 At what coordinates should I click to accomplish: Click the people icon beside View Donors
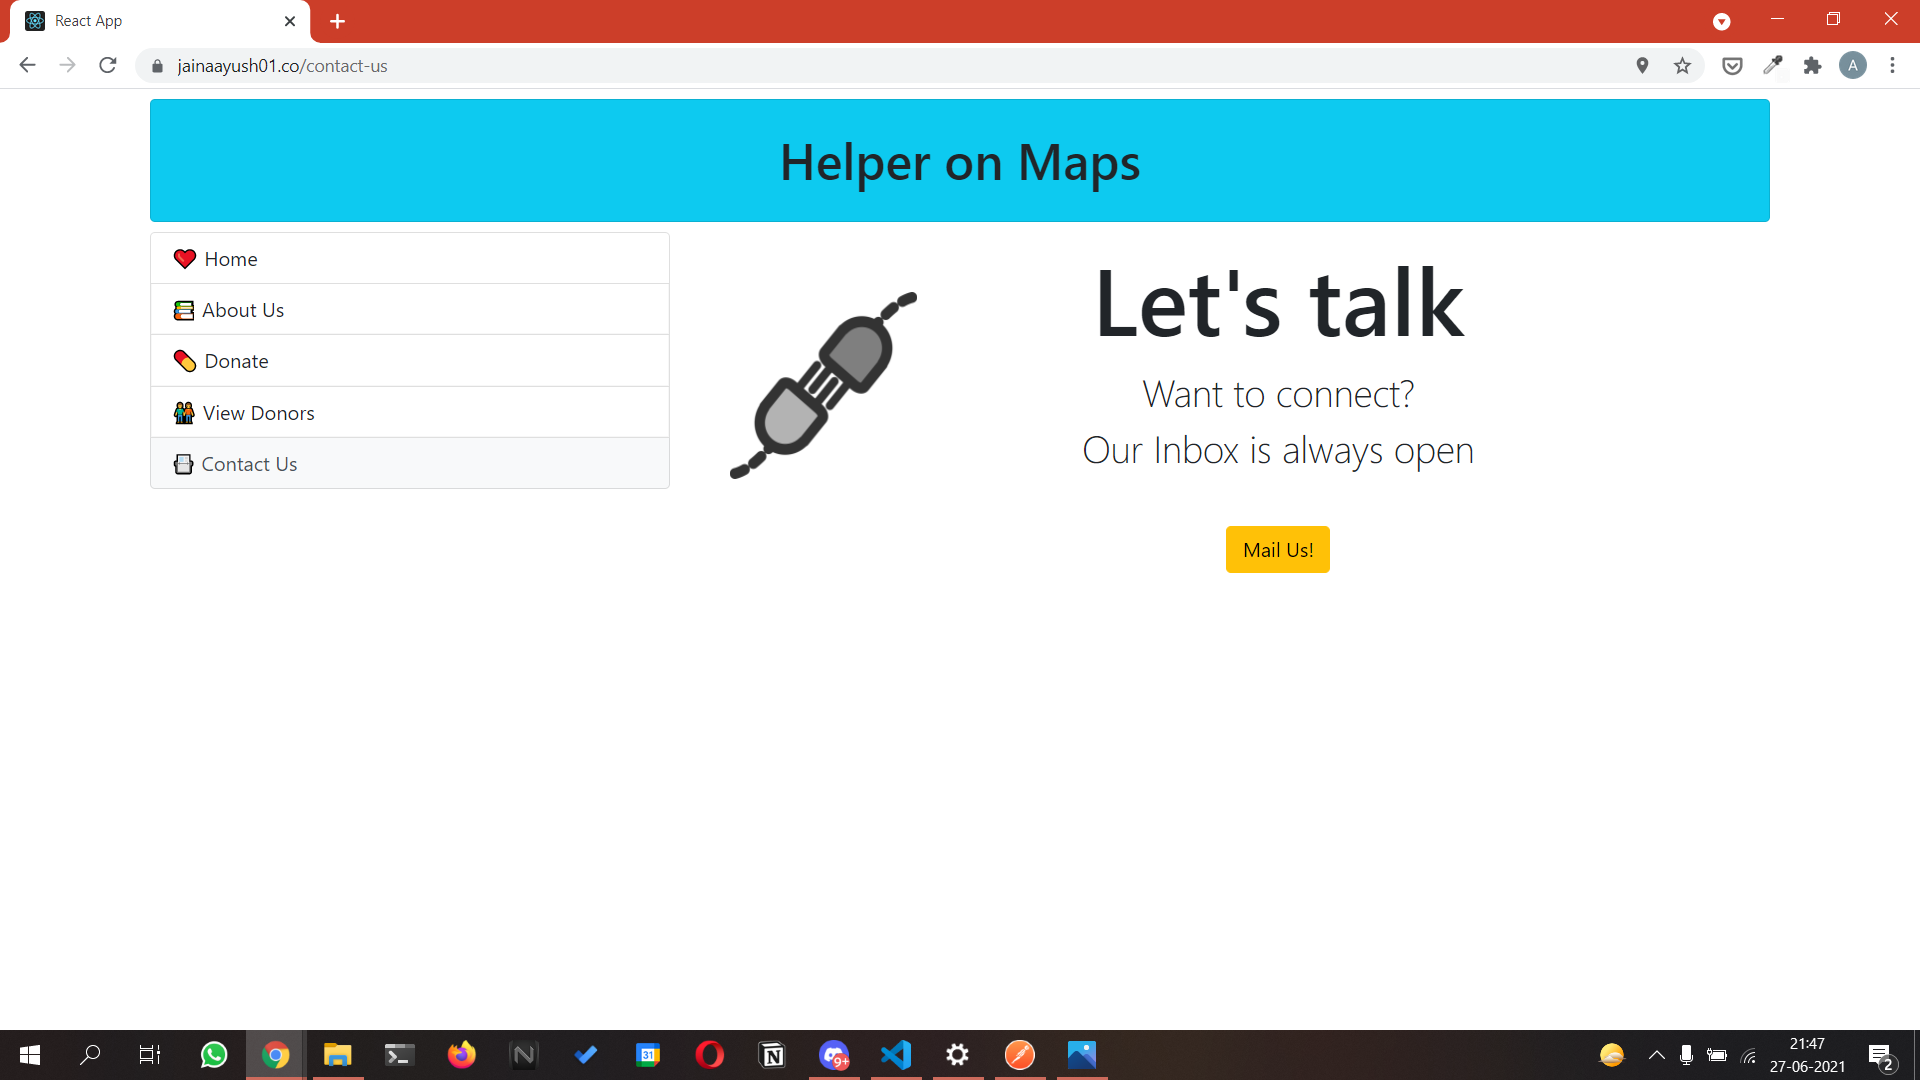point(184,413)
